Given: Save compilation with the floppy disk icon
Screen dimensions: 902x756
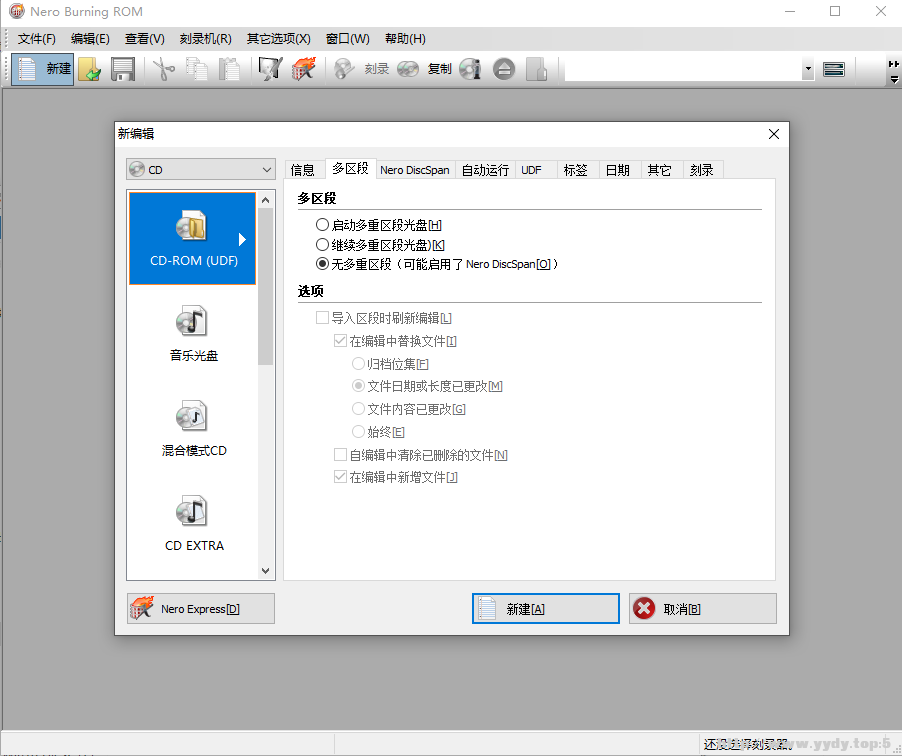Looking at the screenshot, I should pos(123,69).
